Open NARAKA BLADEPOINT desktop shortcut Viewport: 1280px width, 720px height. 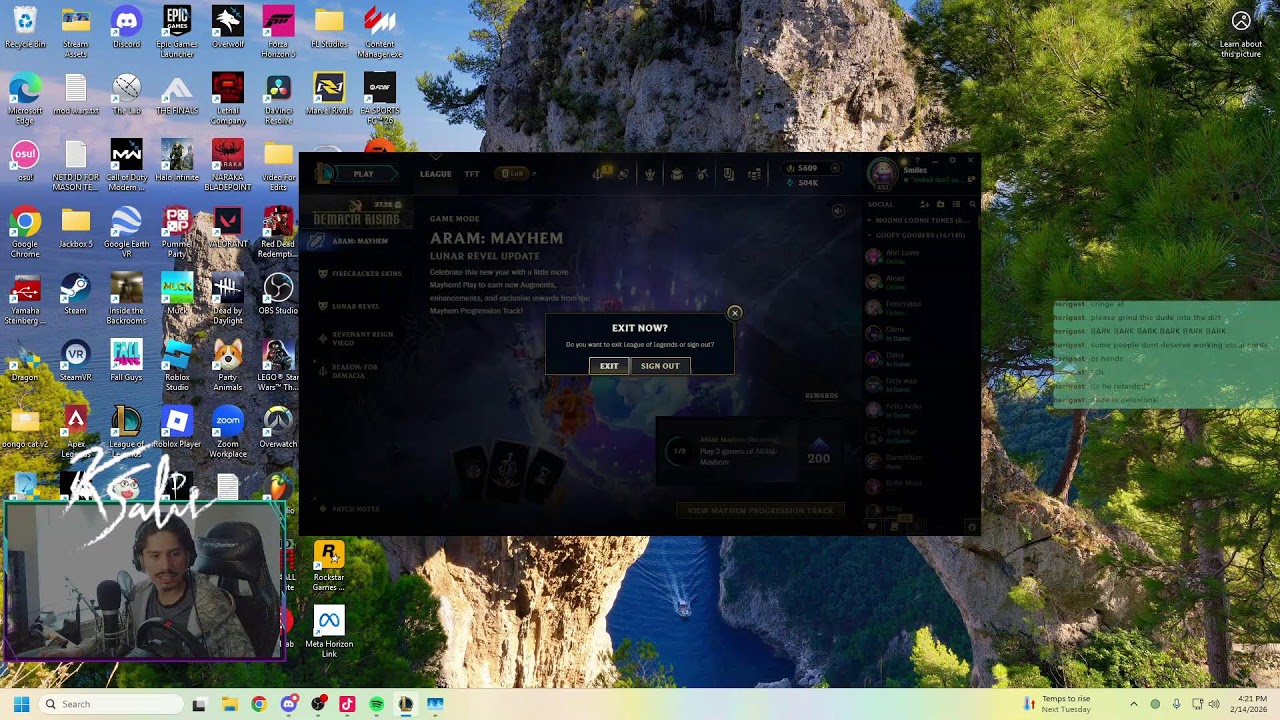tap(228, 166)
